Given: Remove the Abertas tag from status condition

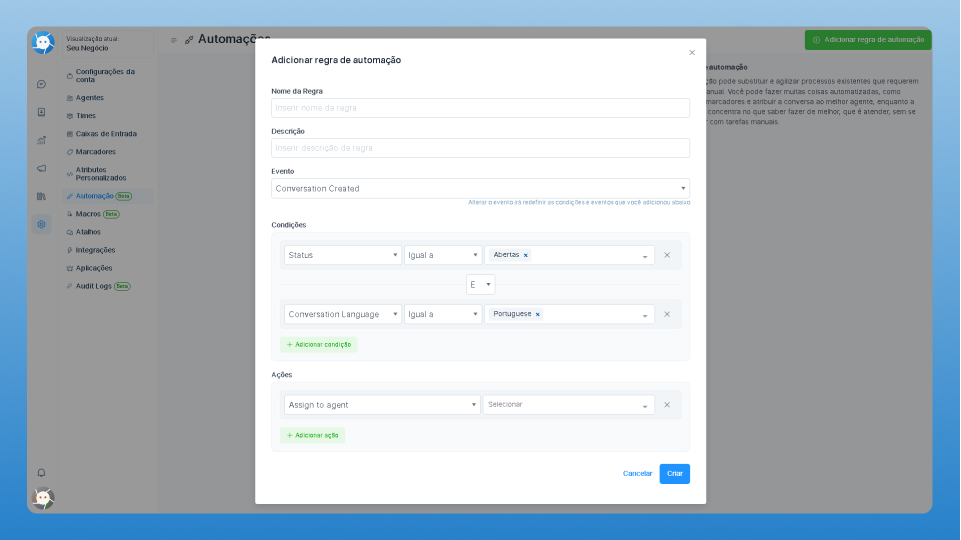Looking at the screenshot, I should click(525, 255).
